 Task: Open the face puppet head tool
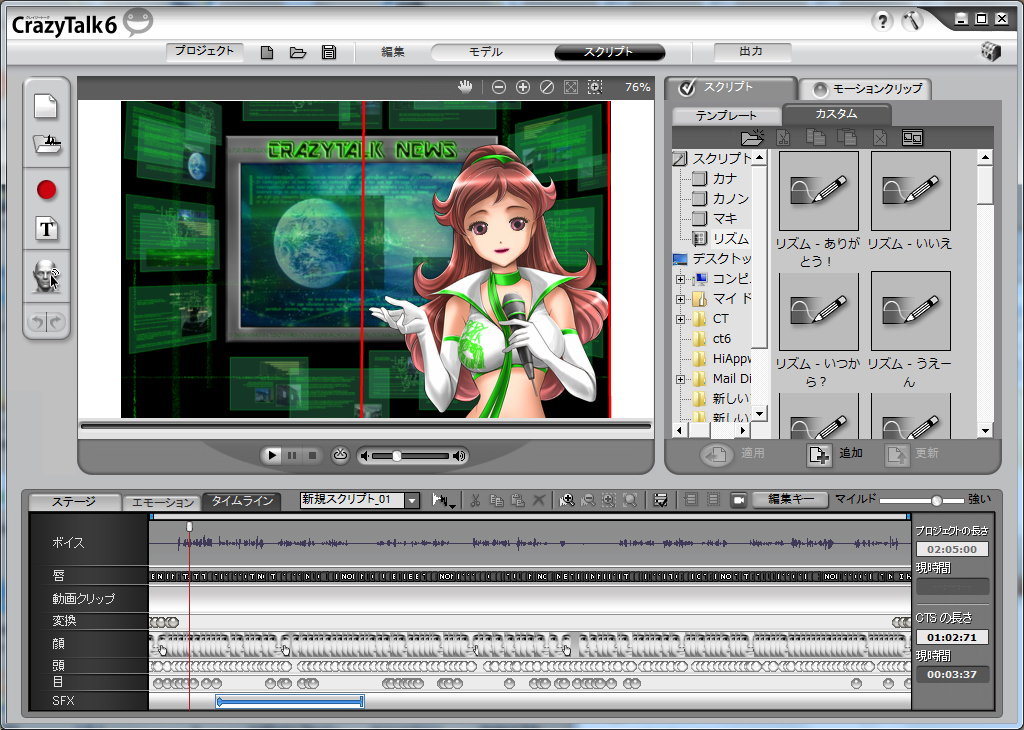pos(46,275)
